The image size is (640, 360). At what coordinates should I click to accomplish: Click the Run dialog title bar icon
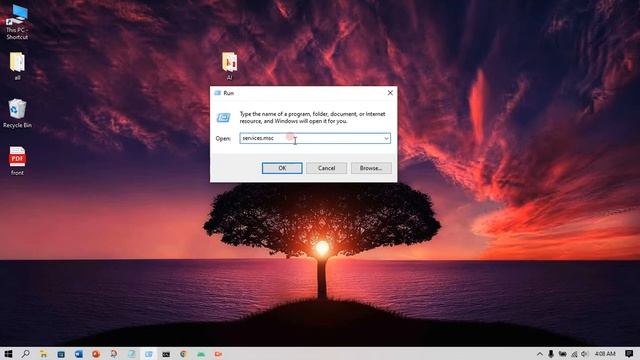coord(218,93)
